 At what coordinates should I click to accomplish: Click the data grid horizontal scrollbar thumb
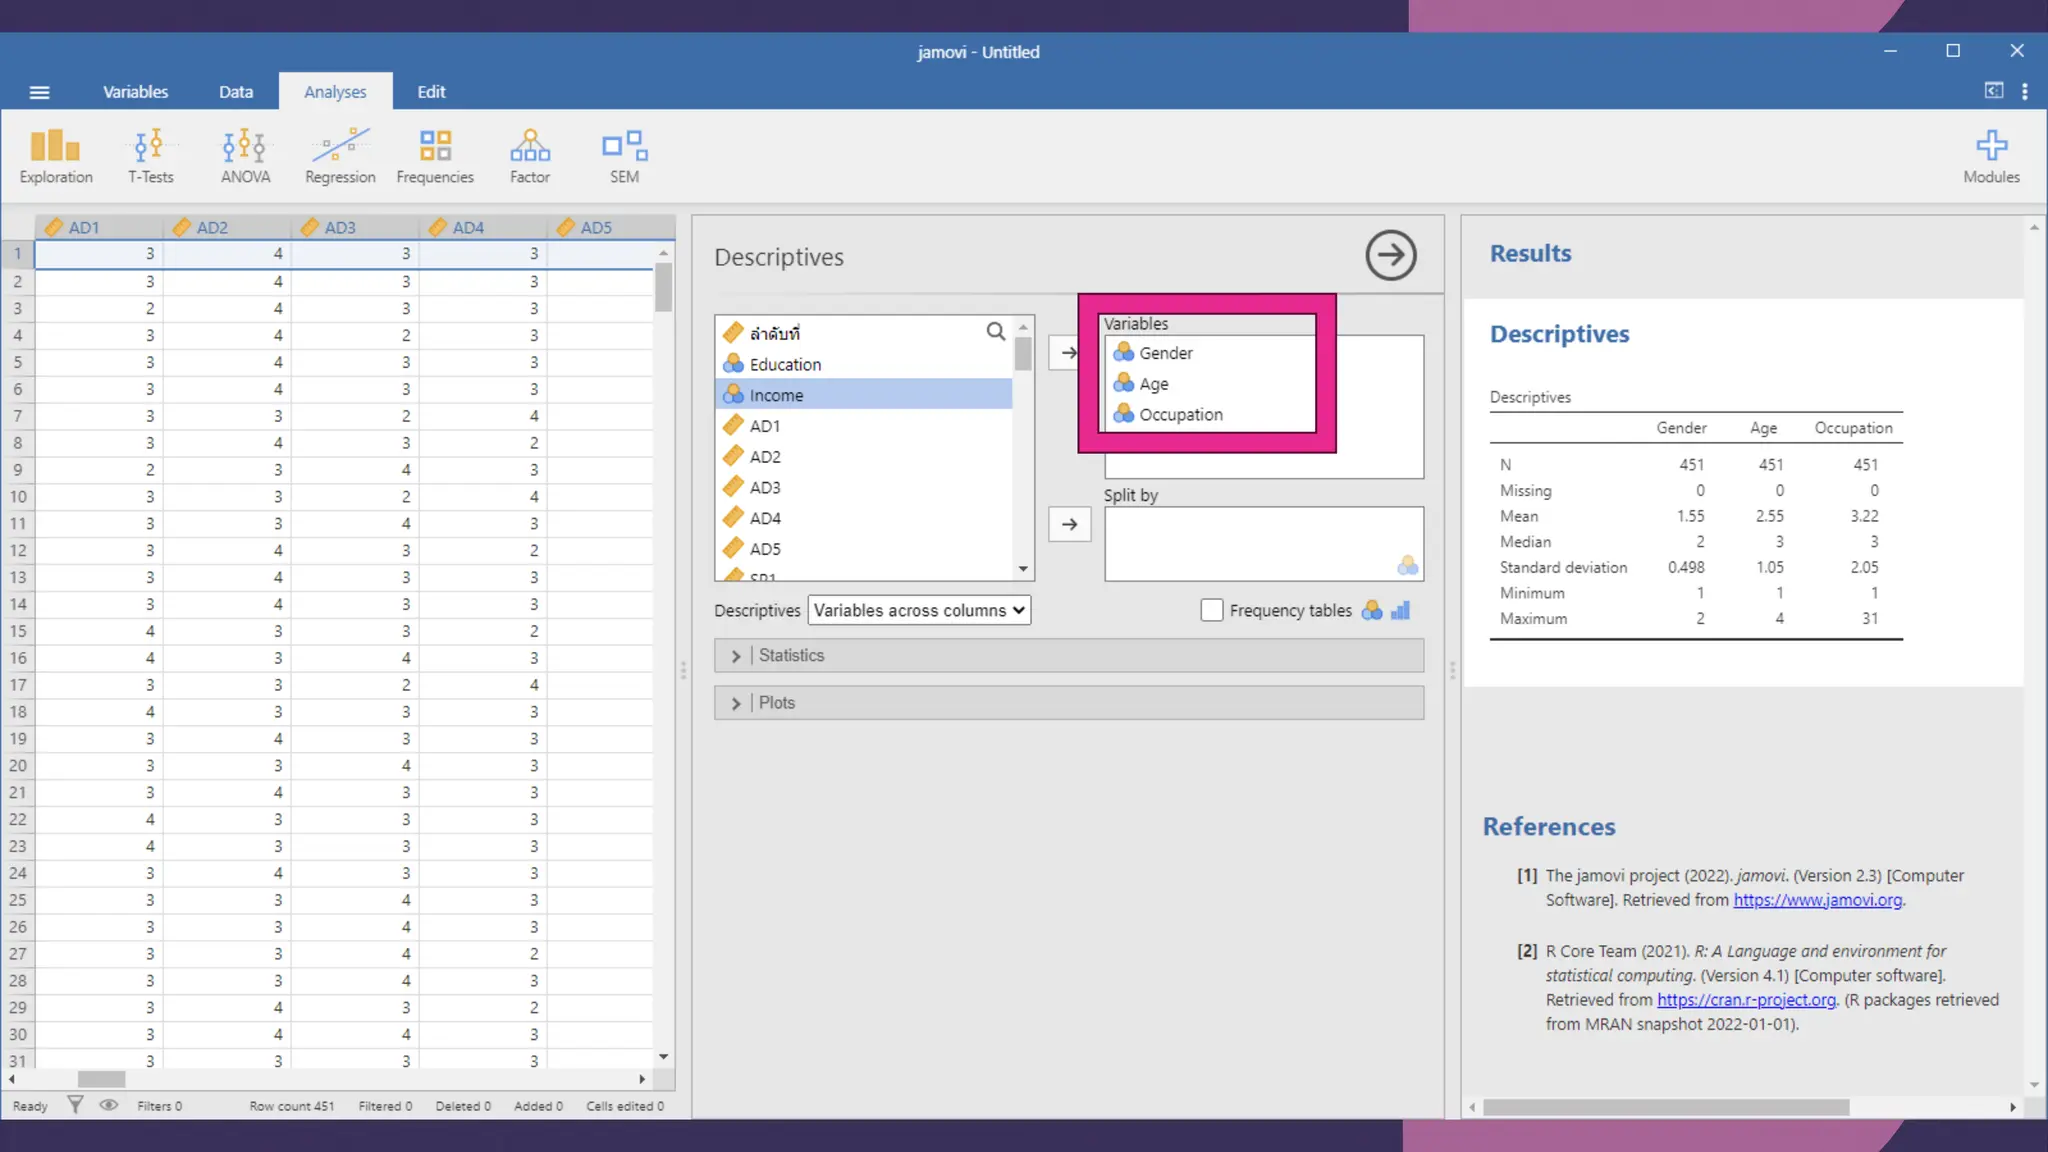pos(101,1079)
